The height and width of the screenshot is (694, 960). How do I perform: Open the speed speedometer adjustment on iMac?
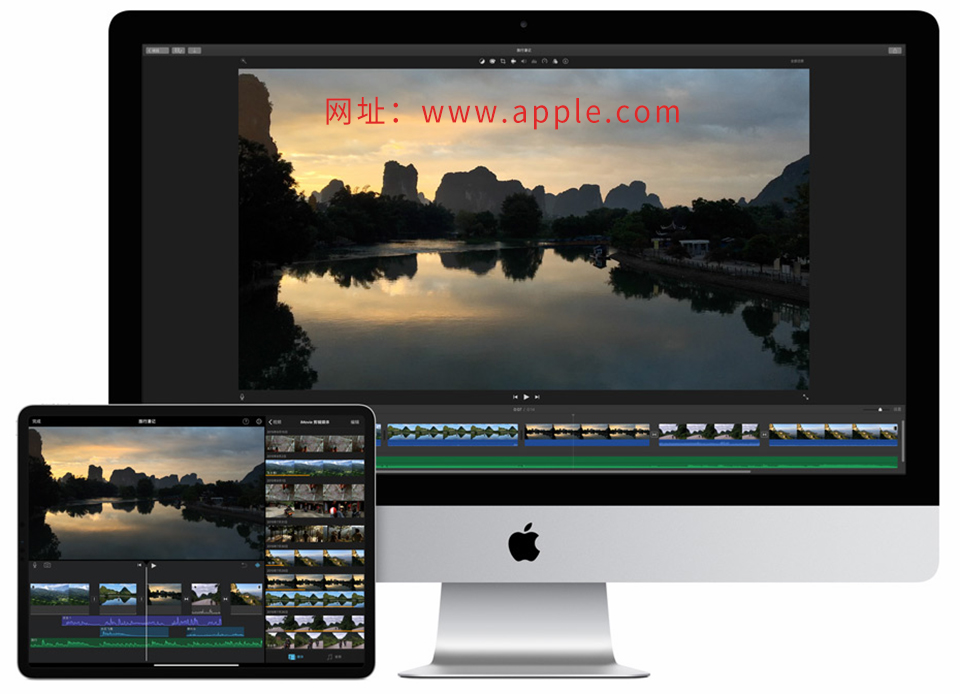point(544,61)
